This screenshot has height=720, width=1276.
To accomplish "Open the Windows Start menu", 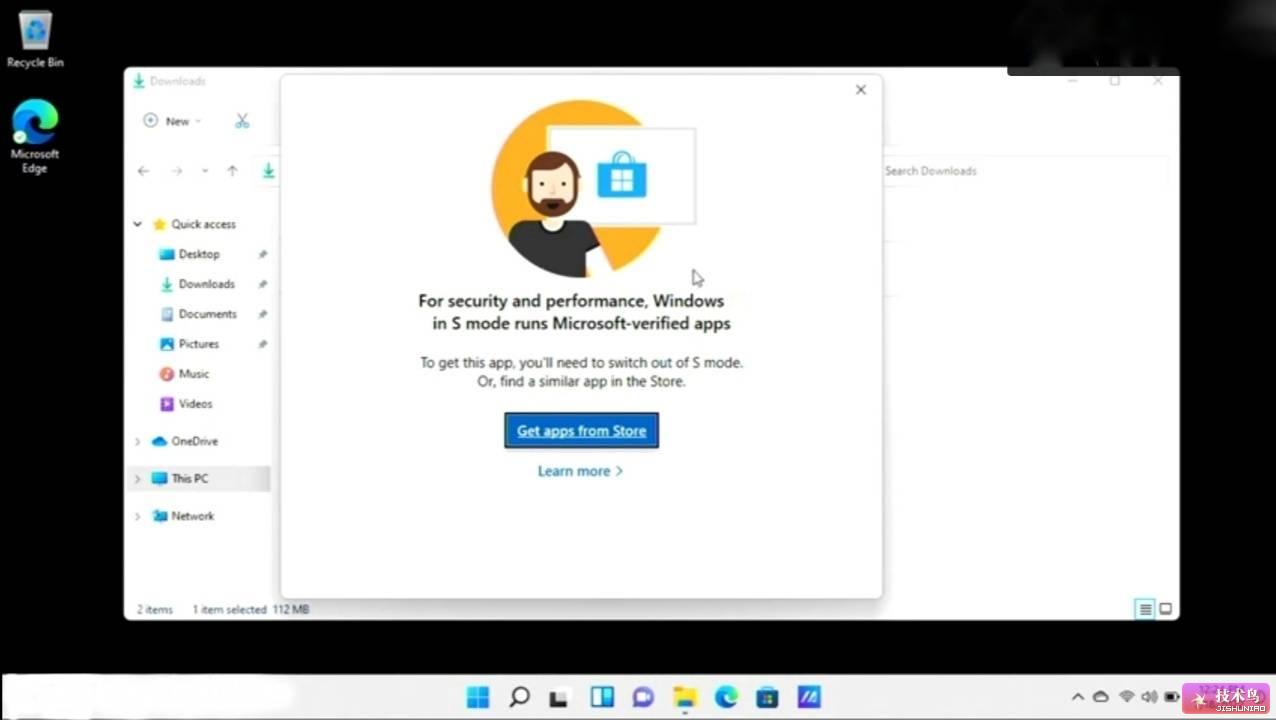I will 478,697.
